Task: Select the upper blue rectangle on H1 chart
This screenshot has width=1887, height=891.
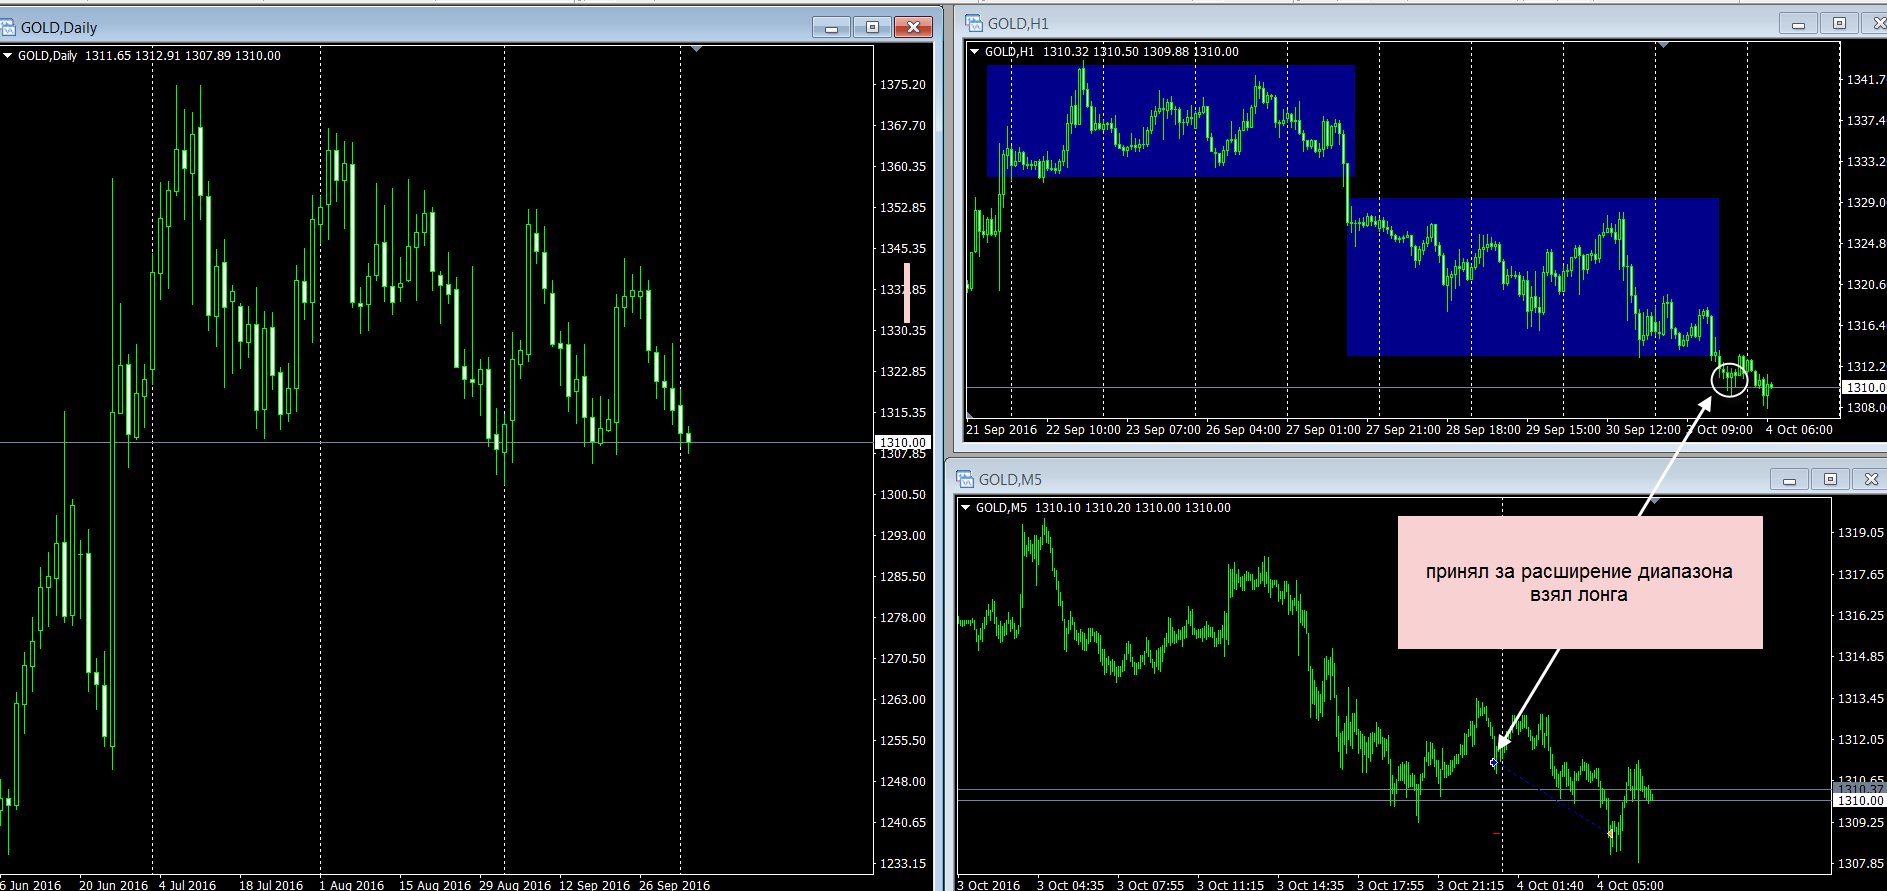Action: click(x=1171, y=121)
